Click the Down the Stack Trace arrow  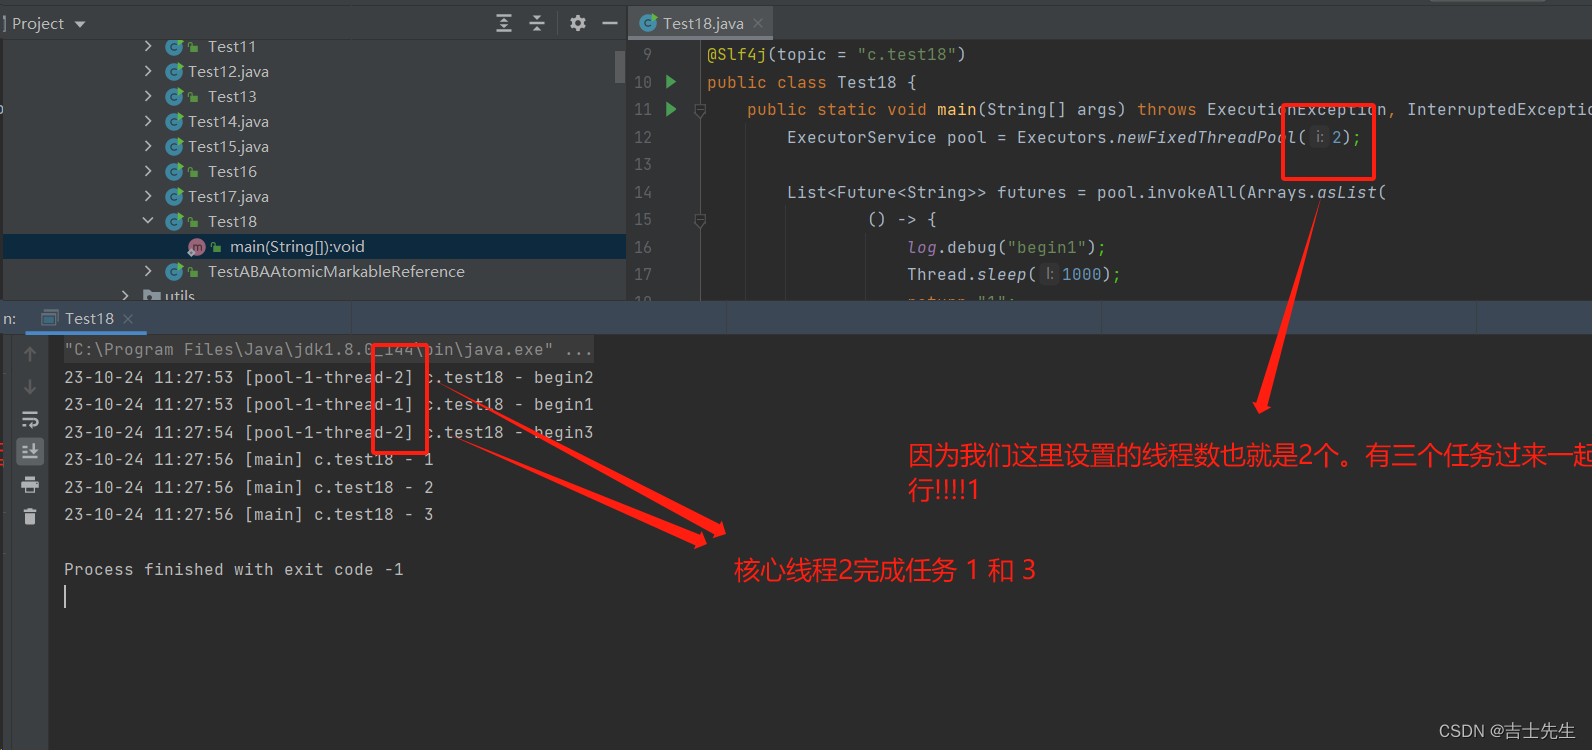click(x=30, y=387)
